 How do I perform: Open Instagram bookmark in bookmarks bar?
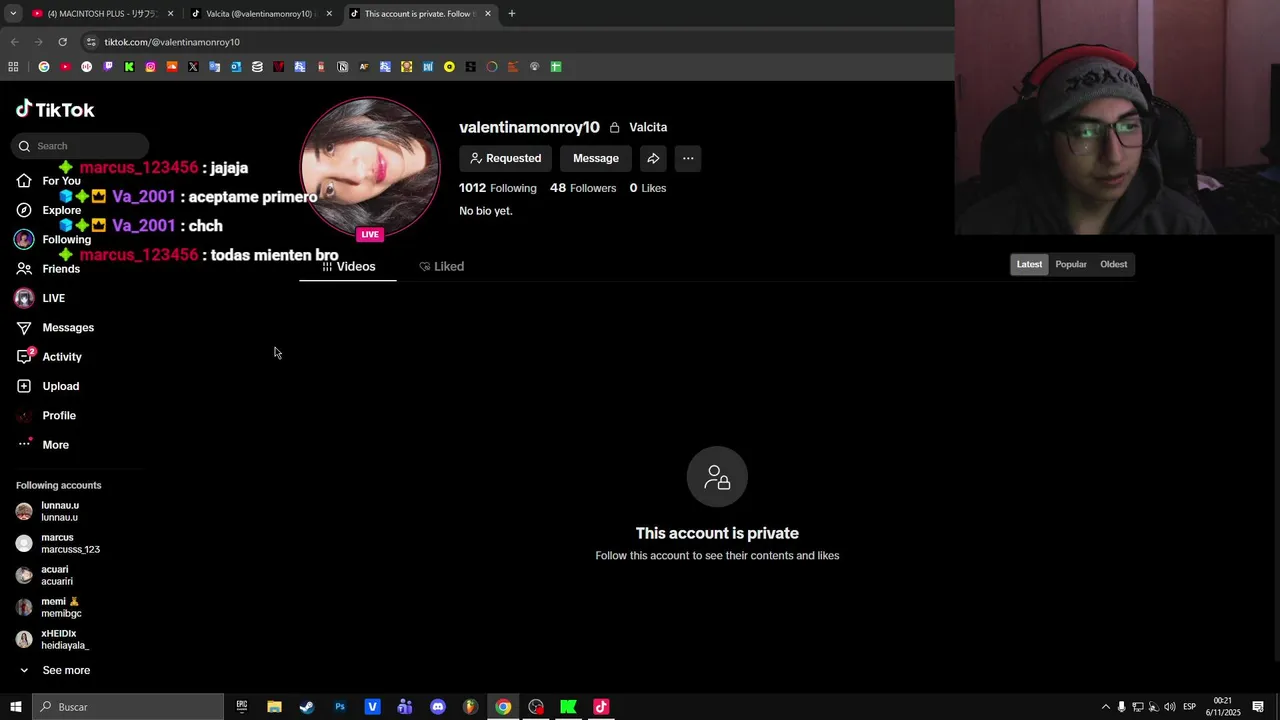click(x=151, y=67)
